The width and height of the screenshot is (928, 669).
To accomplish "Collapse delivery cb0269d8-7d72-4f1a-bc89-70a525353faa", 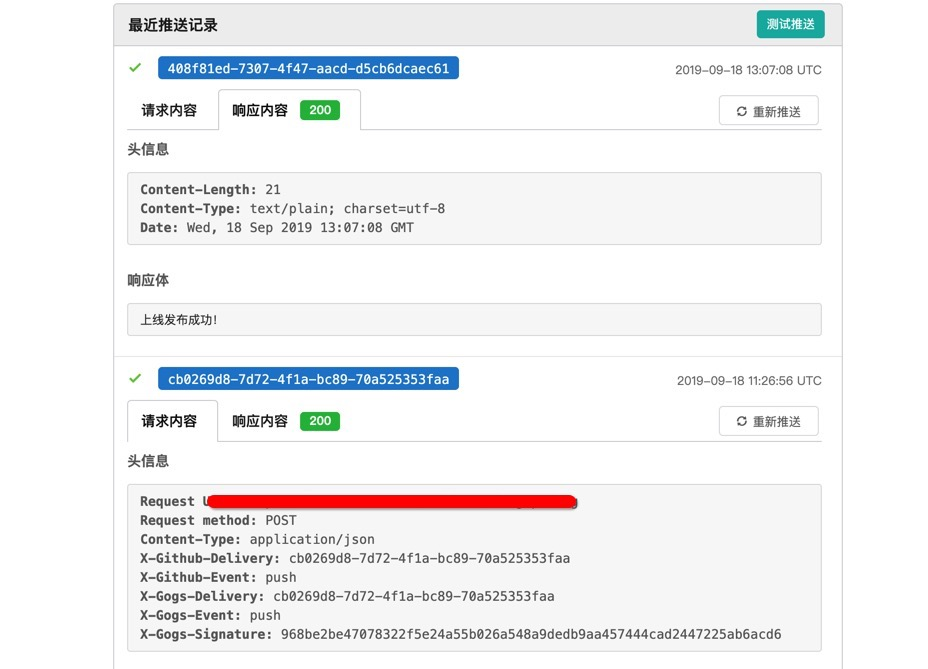I will point(308,379).
